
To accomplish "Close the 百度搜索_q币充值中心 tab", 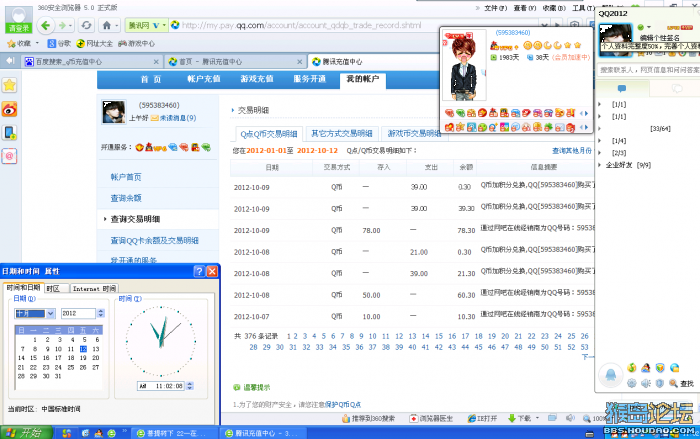I will click(156, 62).
